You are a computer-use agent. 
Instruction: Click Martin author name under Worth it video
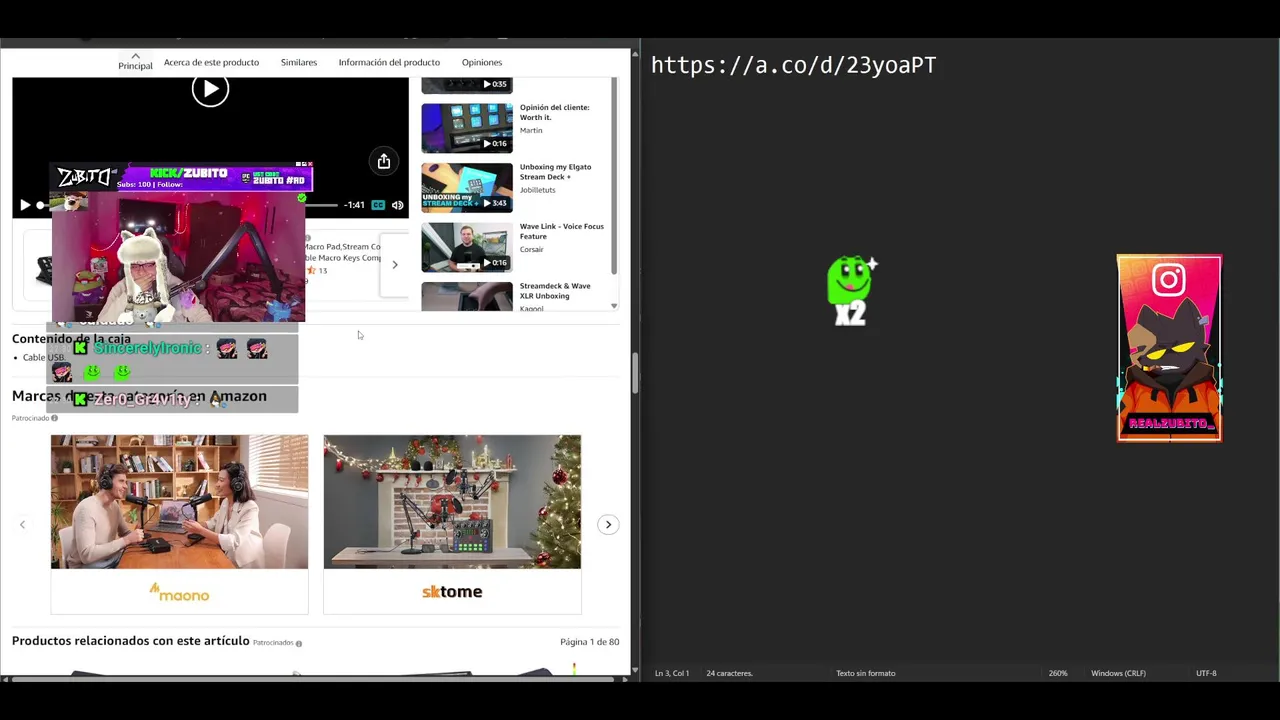[x=531, y=130]
